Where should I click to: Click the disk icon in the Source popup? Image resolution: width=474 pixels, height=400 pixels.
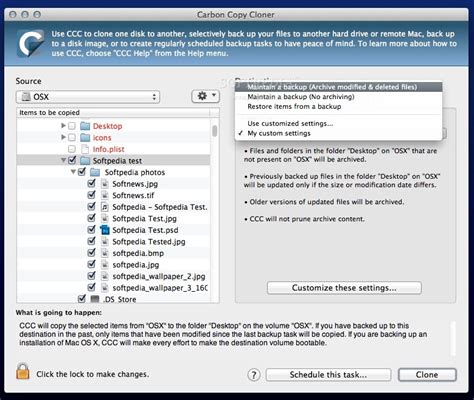point(26,97)
